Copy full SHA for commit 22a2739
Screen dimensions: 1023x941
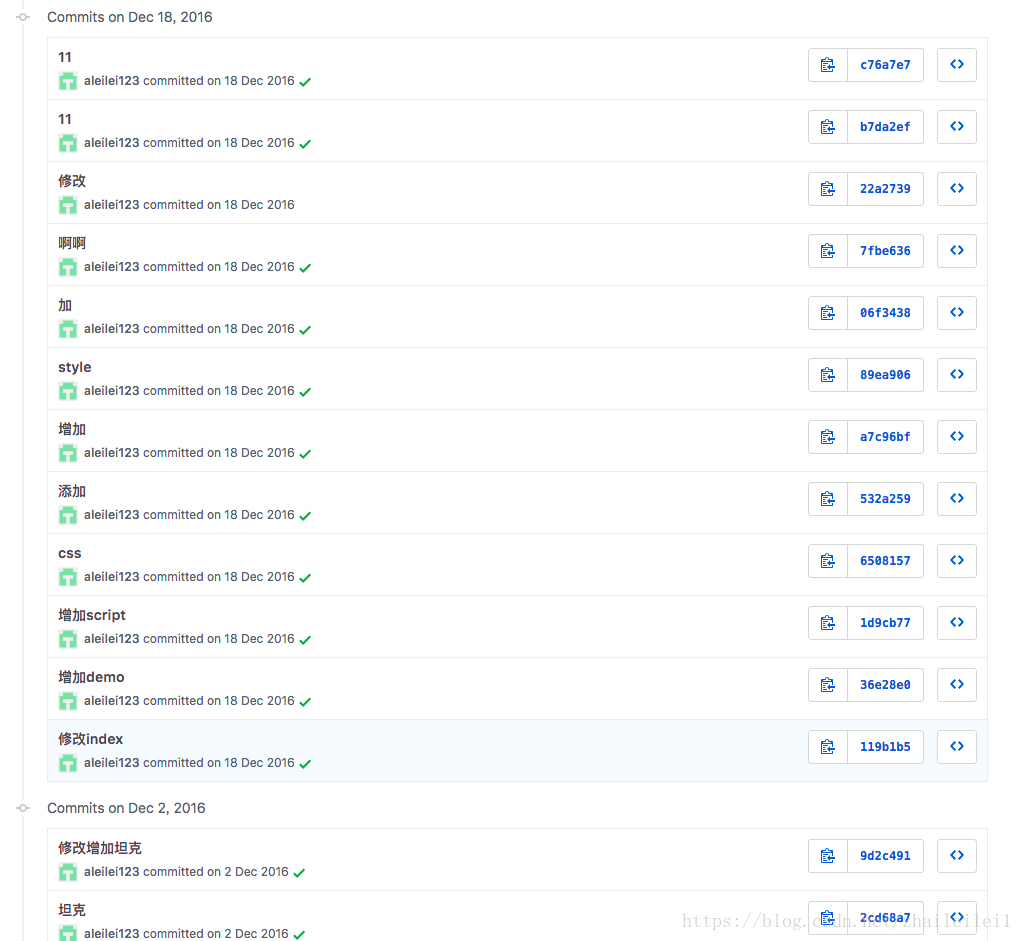click(x=827, y=189)
